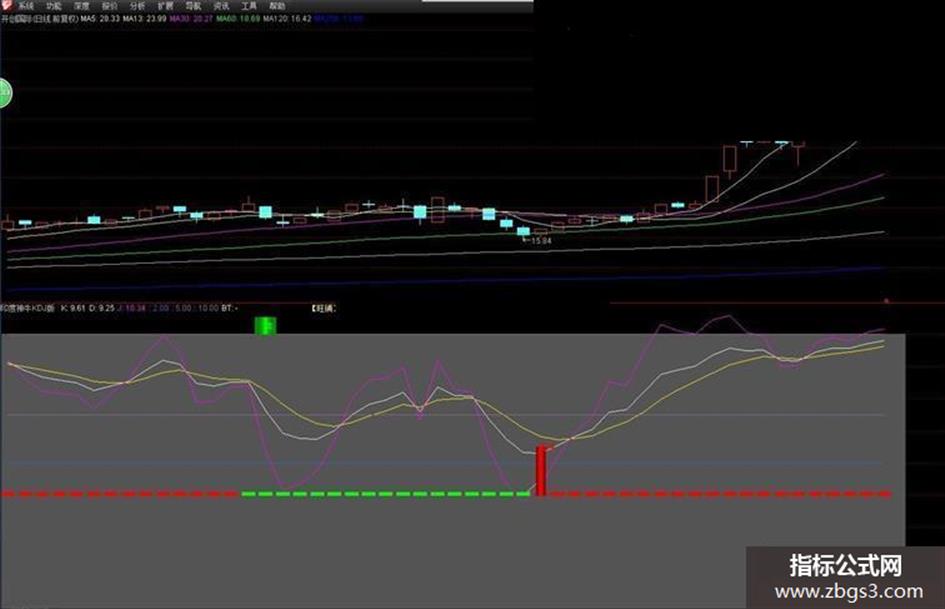Click the D: 9.25 value
Viewport: 945px width, 609px height.
coord(102,308)
